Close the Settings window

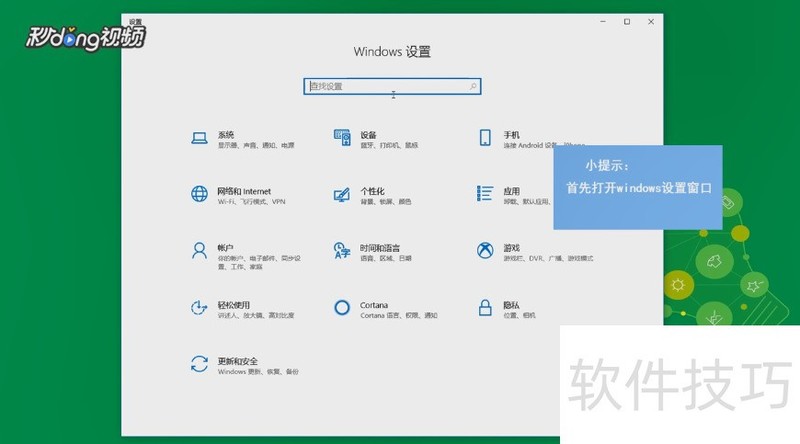point(651,21)
